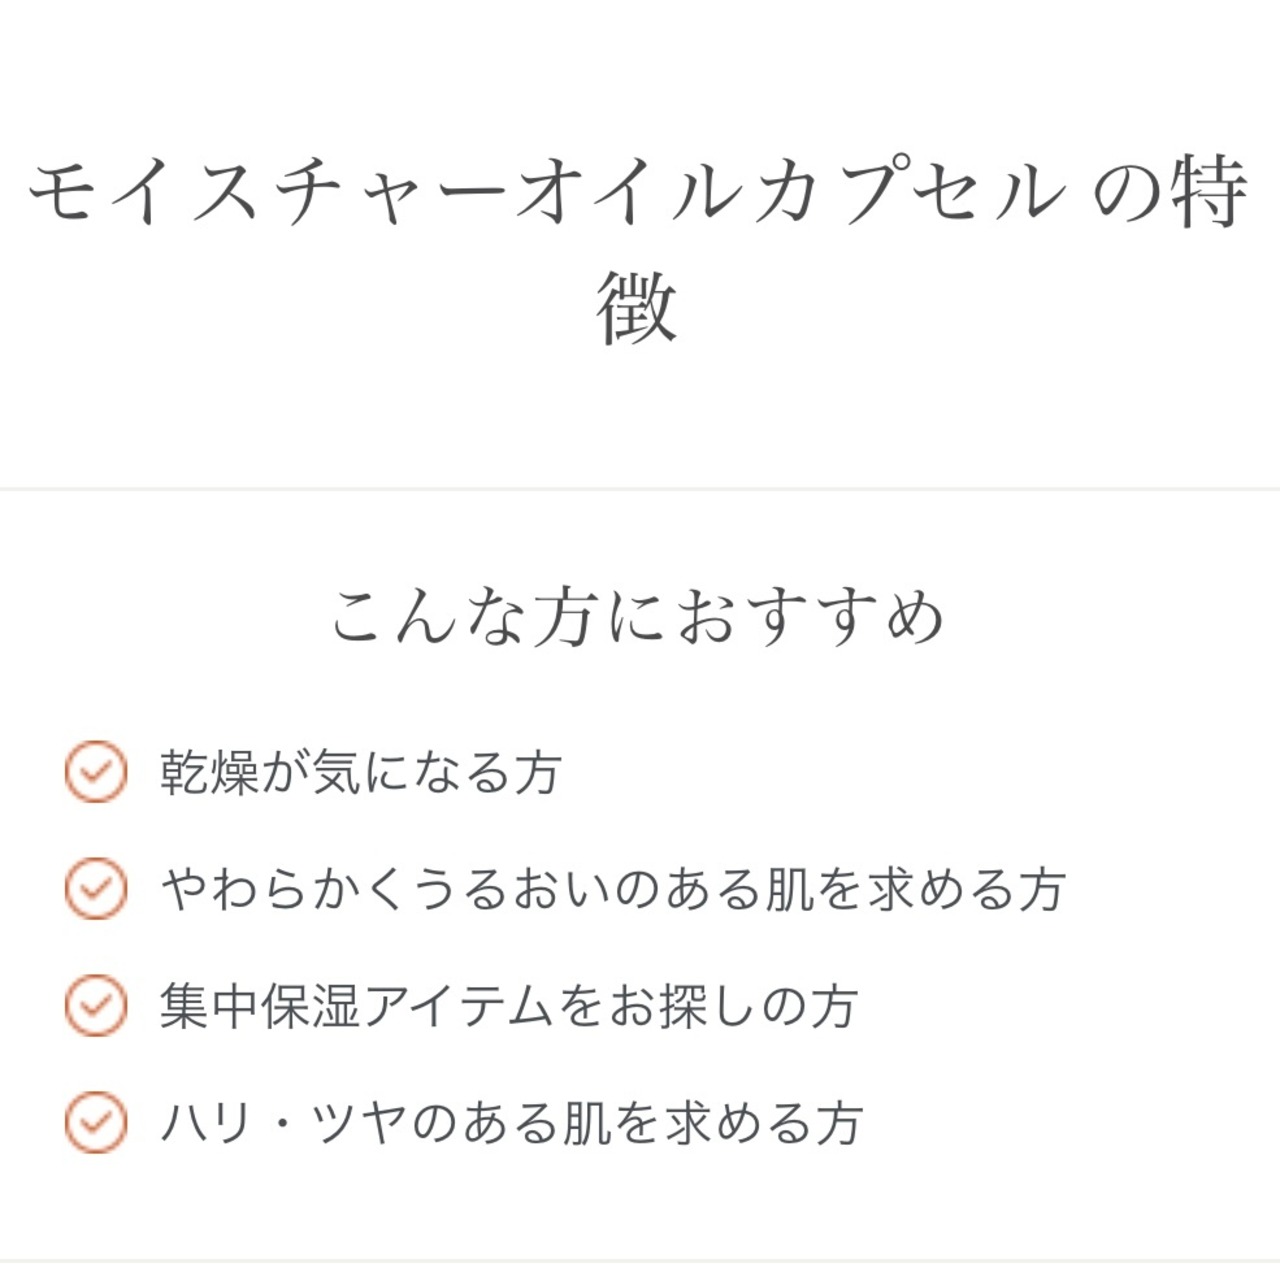Click the モイスチャーオイルカプセル product name in heading
The width and height of the screenshot is (1280, 1268).
(x=547, y=192)
